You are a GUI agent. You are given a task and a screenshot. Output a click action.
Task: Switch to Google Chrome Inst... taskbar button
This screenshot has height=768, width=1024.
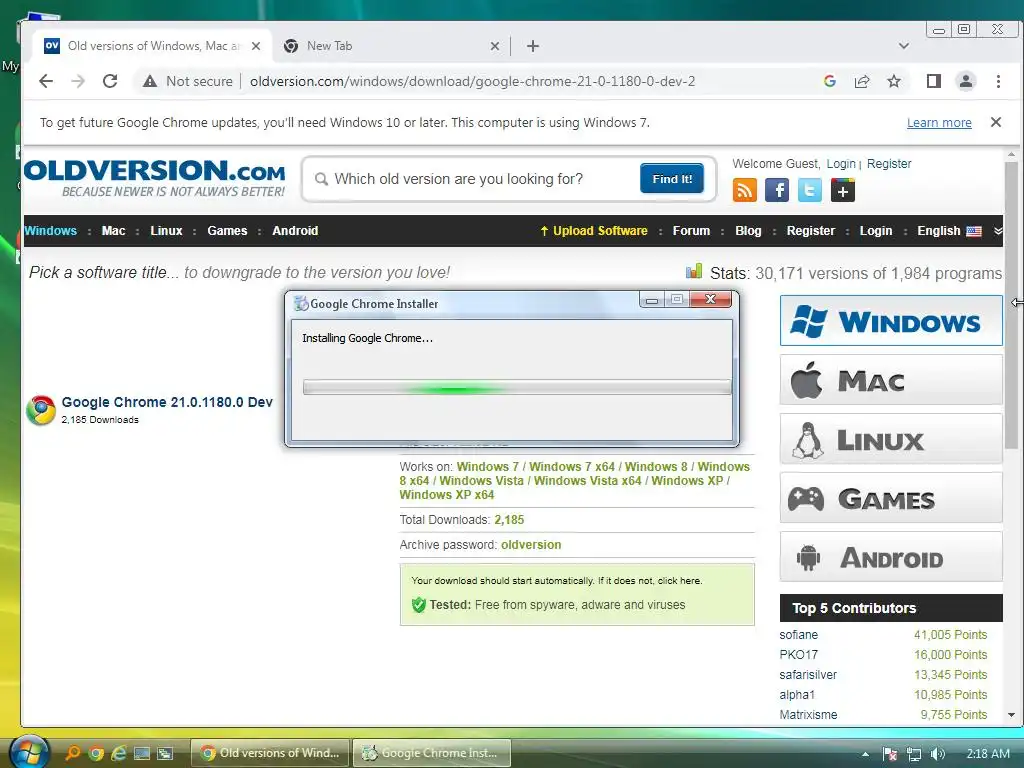tap(432, 753)
